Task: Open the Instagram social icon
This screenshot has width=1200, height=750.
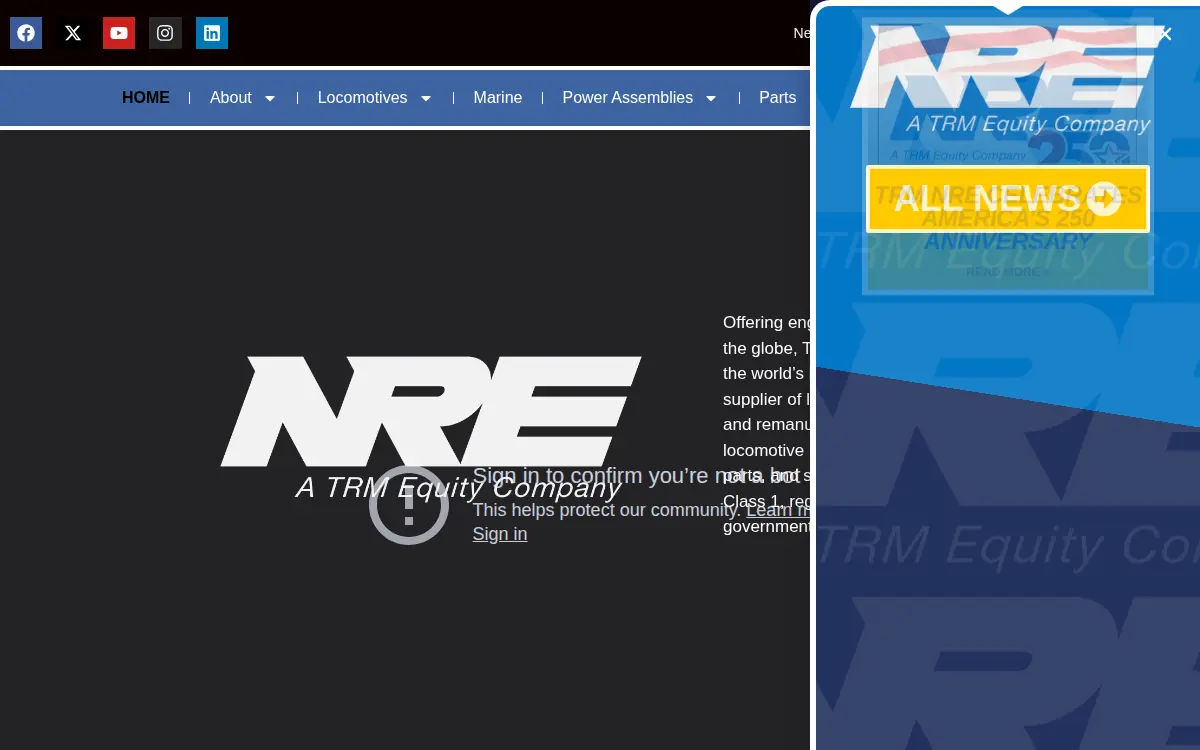Action: [165, 33]
